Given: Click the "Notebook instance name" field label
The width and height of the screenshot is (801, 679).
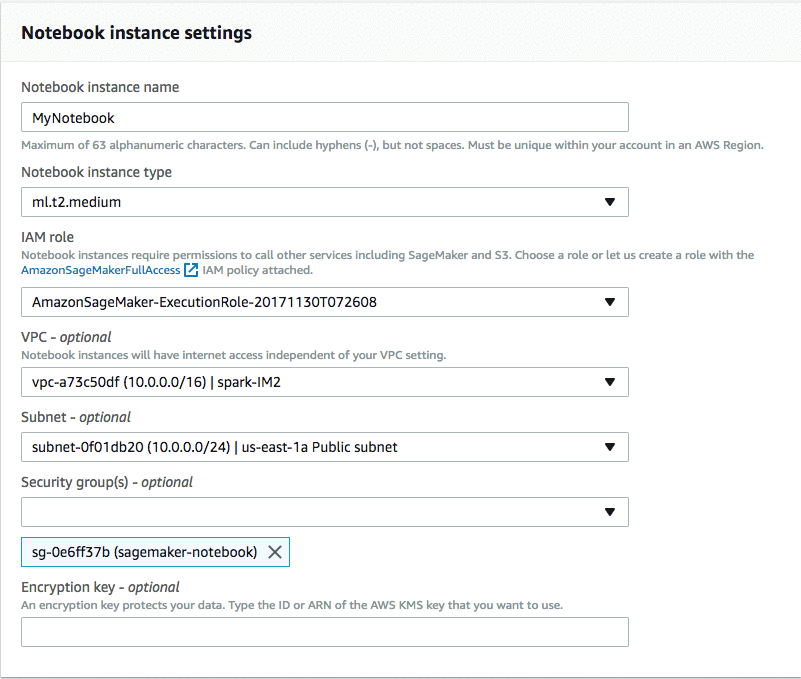Looking at the screenshot, I should (100, 87).
